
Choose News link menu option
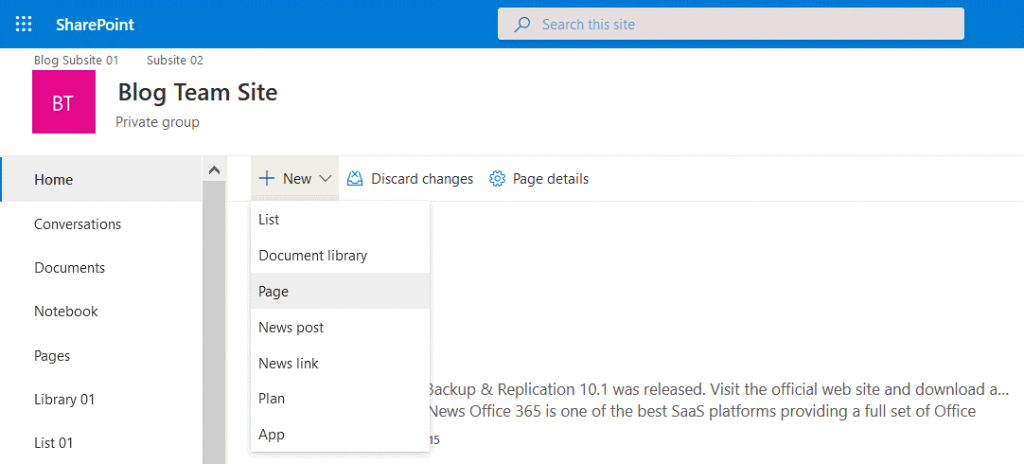pos(288,363)
